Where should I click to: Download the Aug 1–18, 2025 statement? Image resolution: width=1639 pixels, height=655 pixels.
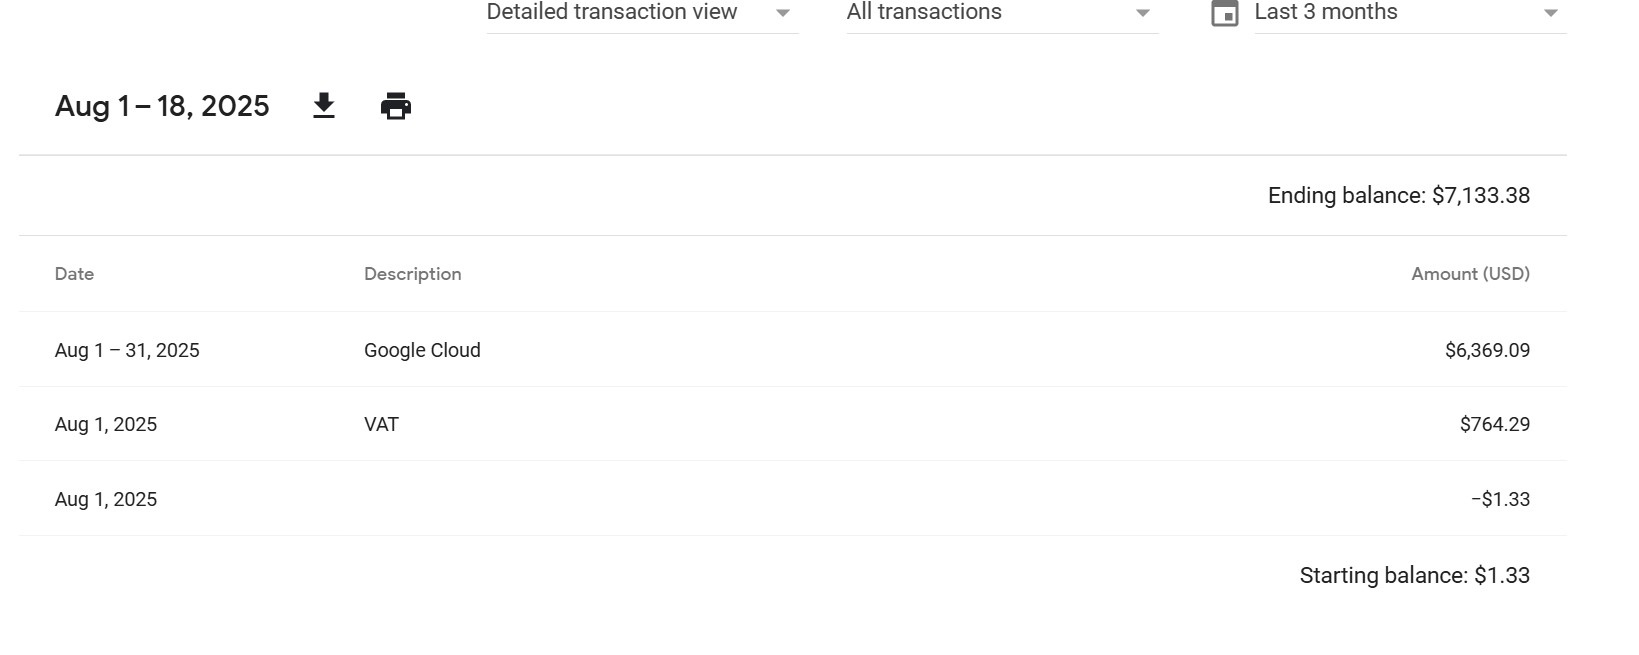pyautogui.click(x=323, y=106)
